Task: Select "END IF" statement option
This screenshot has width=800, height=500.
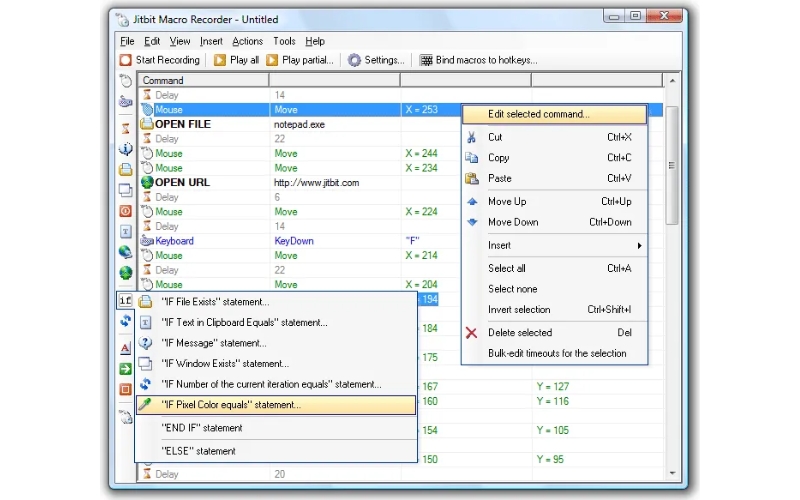Action: point(276,428)
